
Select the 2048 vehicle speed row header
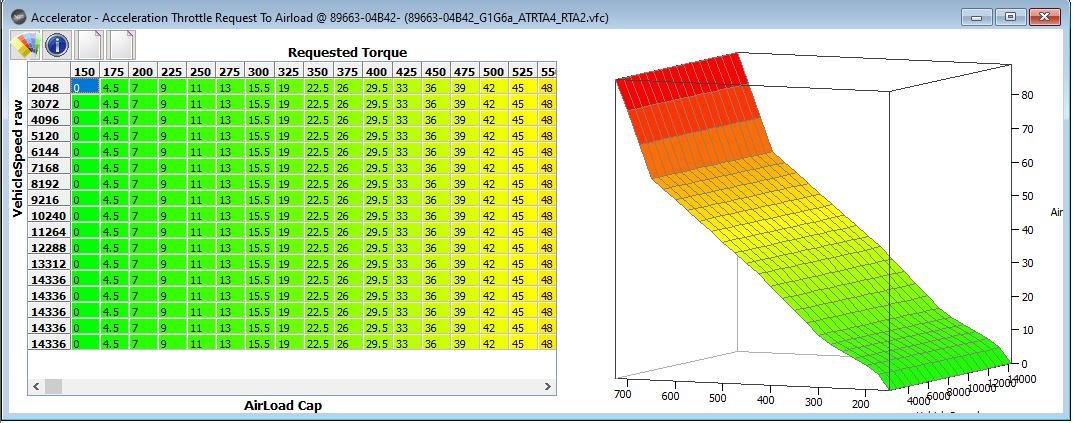point(49,88)
